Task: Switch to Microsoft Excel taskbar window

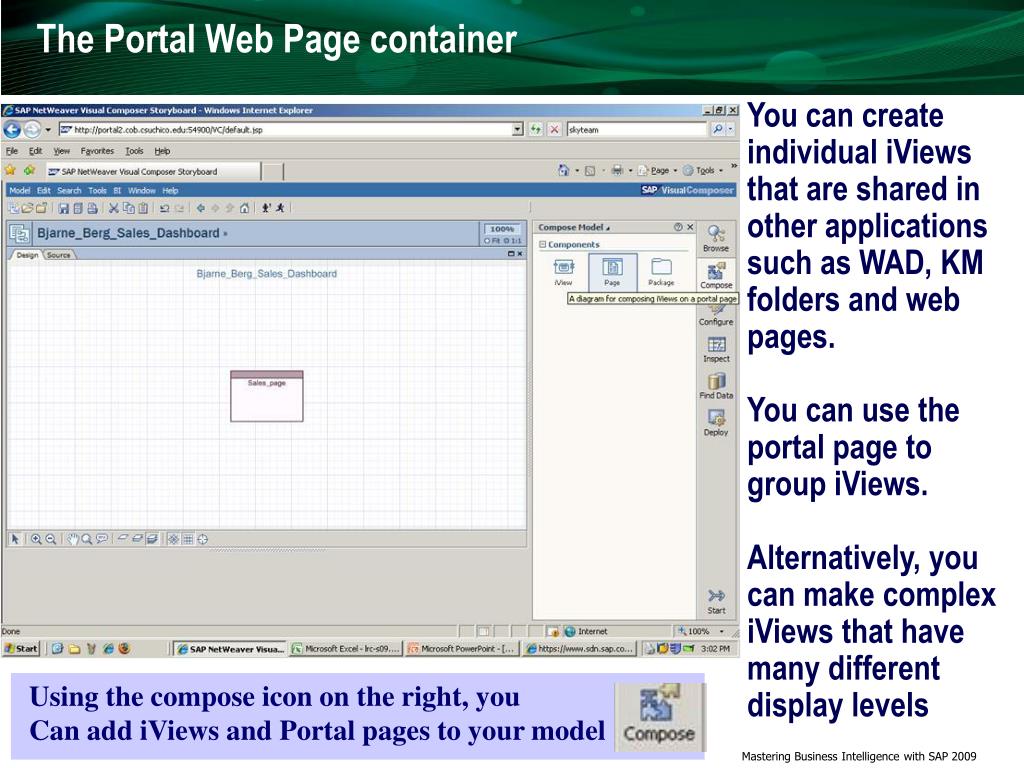Action: click(x=344, y=648)
